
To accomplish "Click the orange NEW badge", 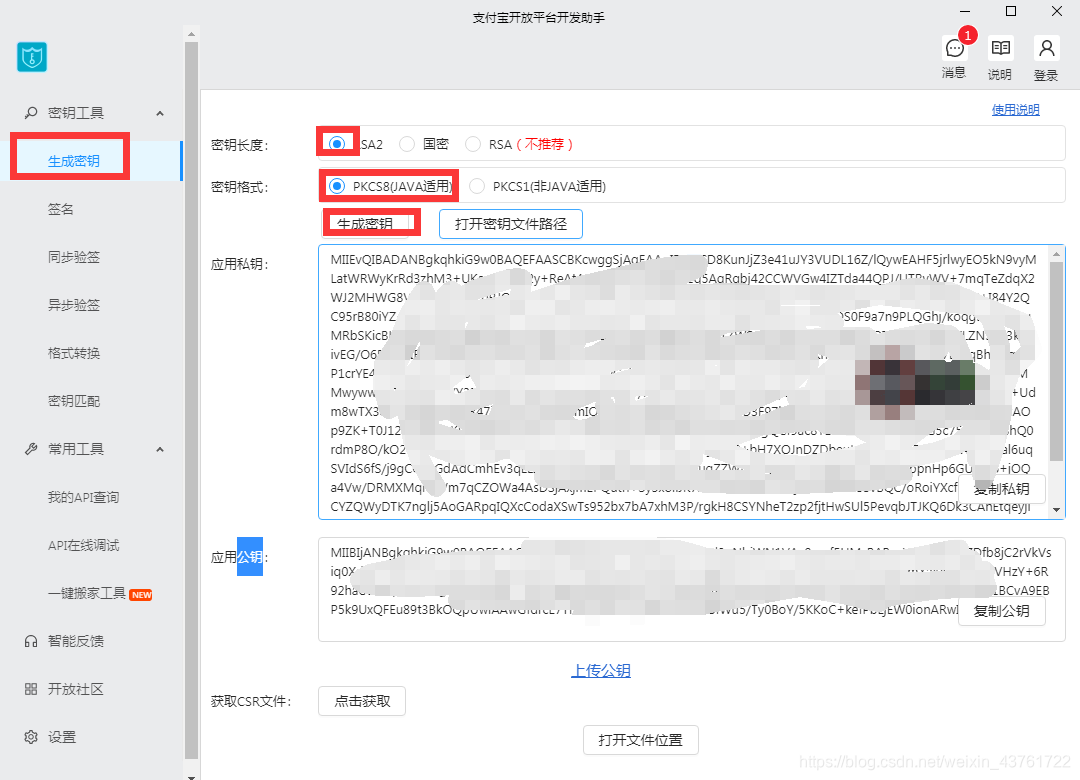I will coord(141,595).
